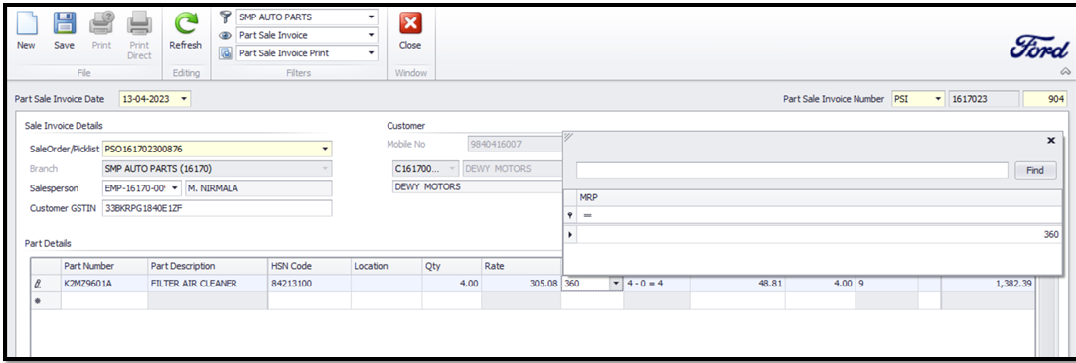Image resolution: width=1076 pixels, height=363 pixels.
Task: Open the SMP AUTO PARTS filter dropdown
Action: coord(371,17)
